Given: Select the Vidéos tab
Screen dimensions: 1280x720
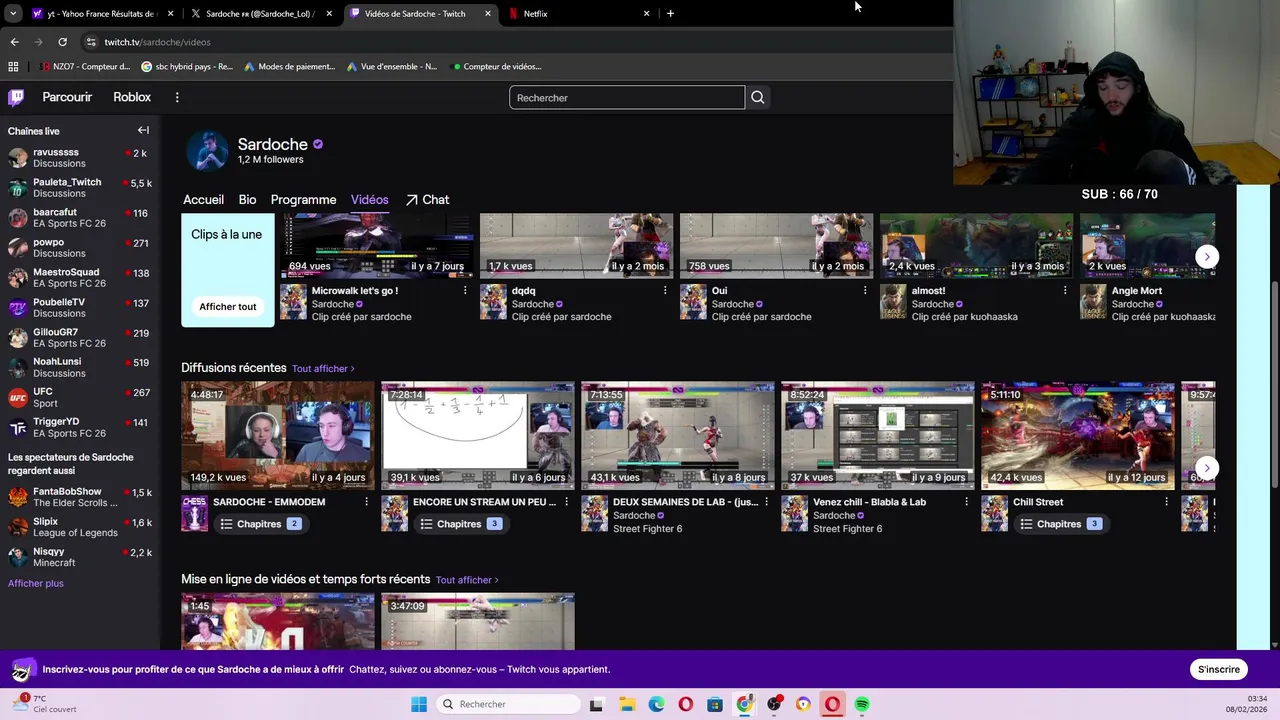Looking at the screenshot, I should click(369, 200).
